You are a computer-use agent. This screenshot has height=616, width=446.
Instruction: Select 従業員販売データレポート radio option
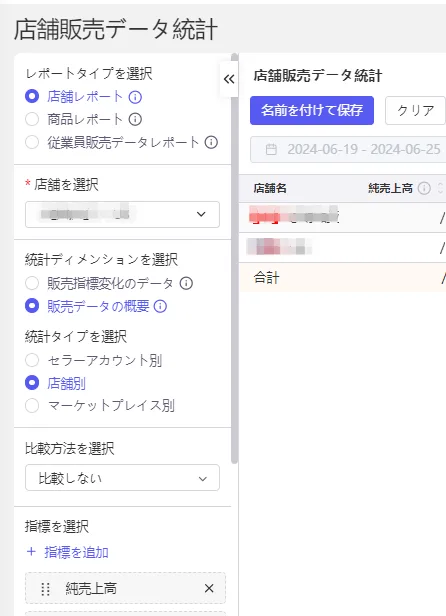32,142
